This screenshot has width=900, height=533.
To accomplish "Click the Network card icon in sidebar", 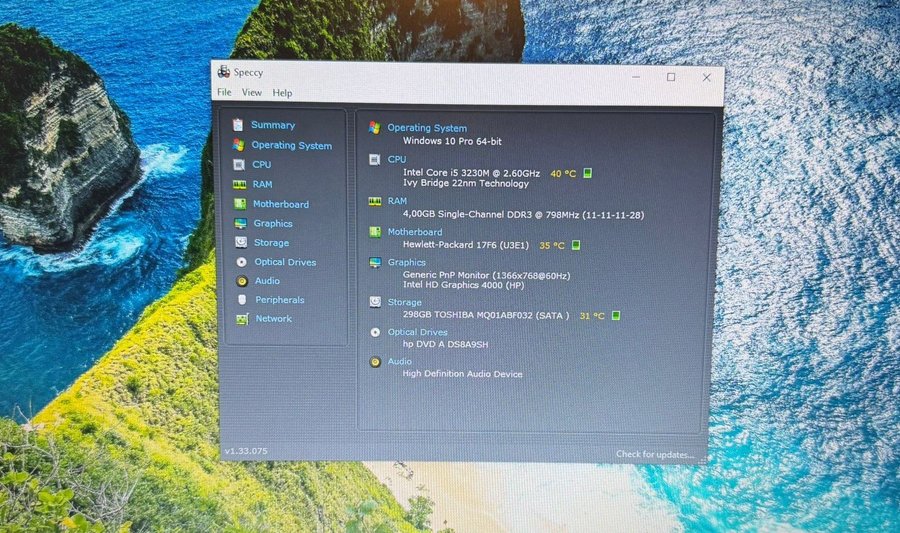I will point(242,319).
